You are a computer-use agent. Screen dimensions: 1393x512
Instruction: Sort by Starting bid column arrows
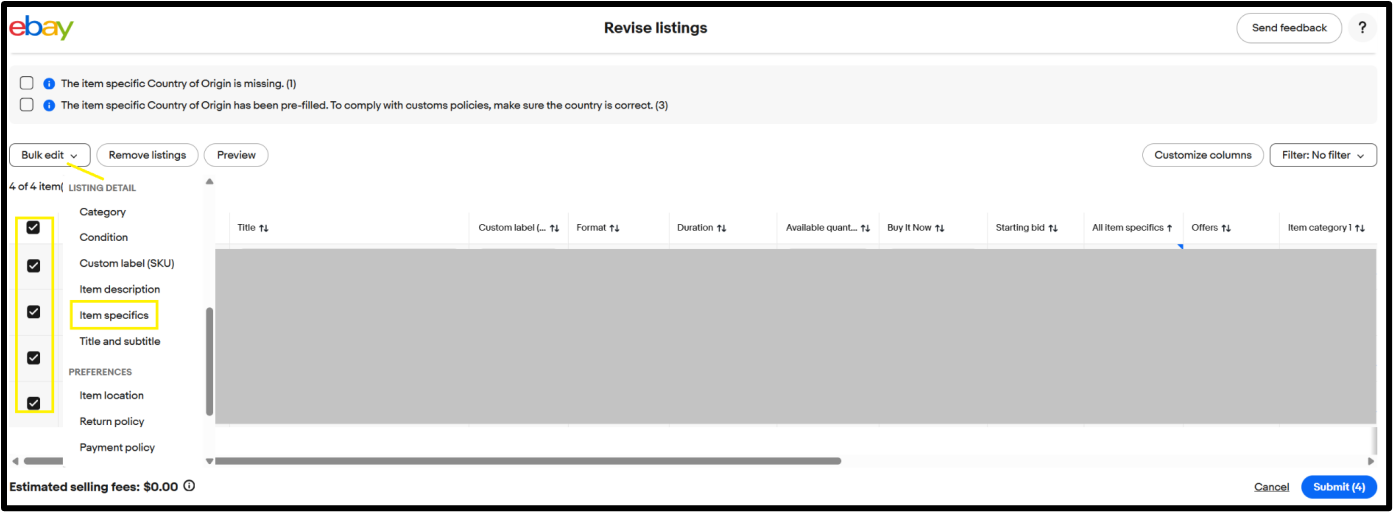1053,228
